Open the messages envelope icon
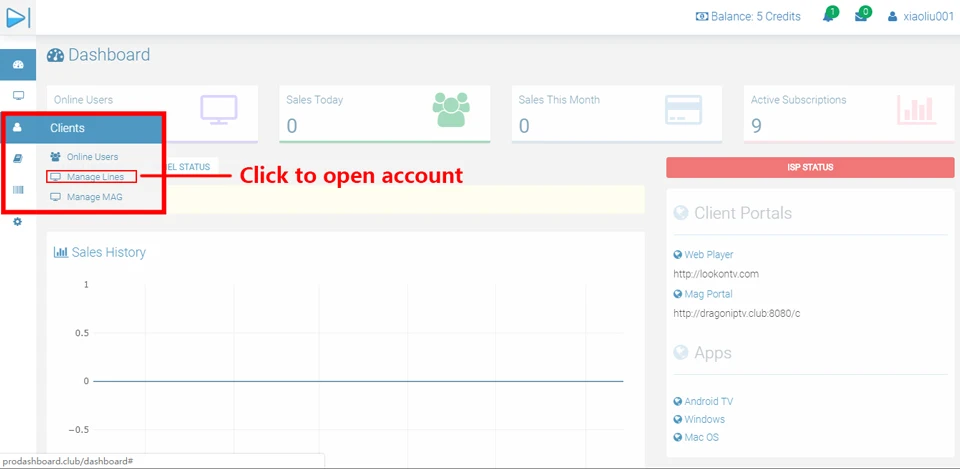960x469 pixels. coord(862,15)
